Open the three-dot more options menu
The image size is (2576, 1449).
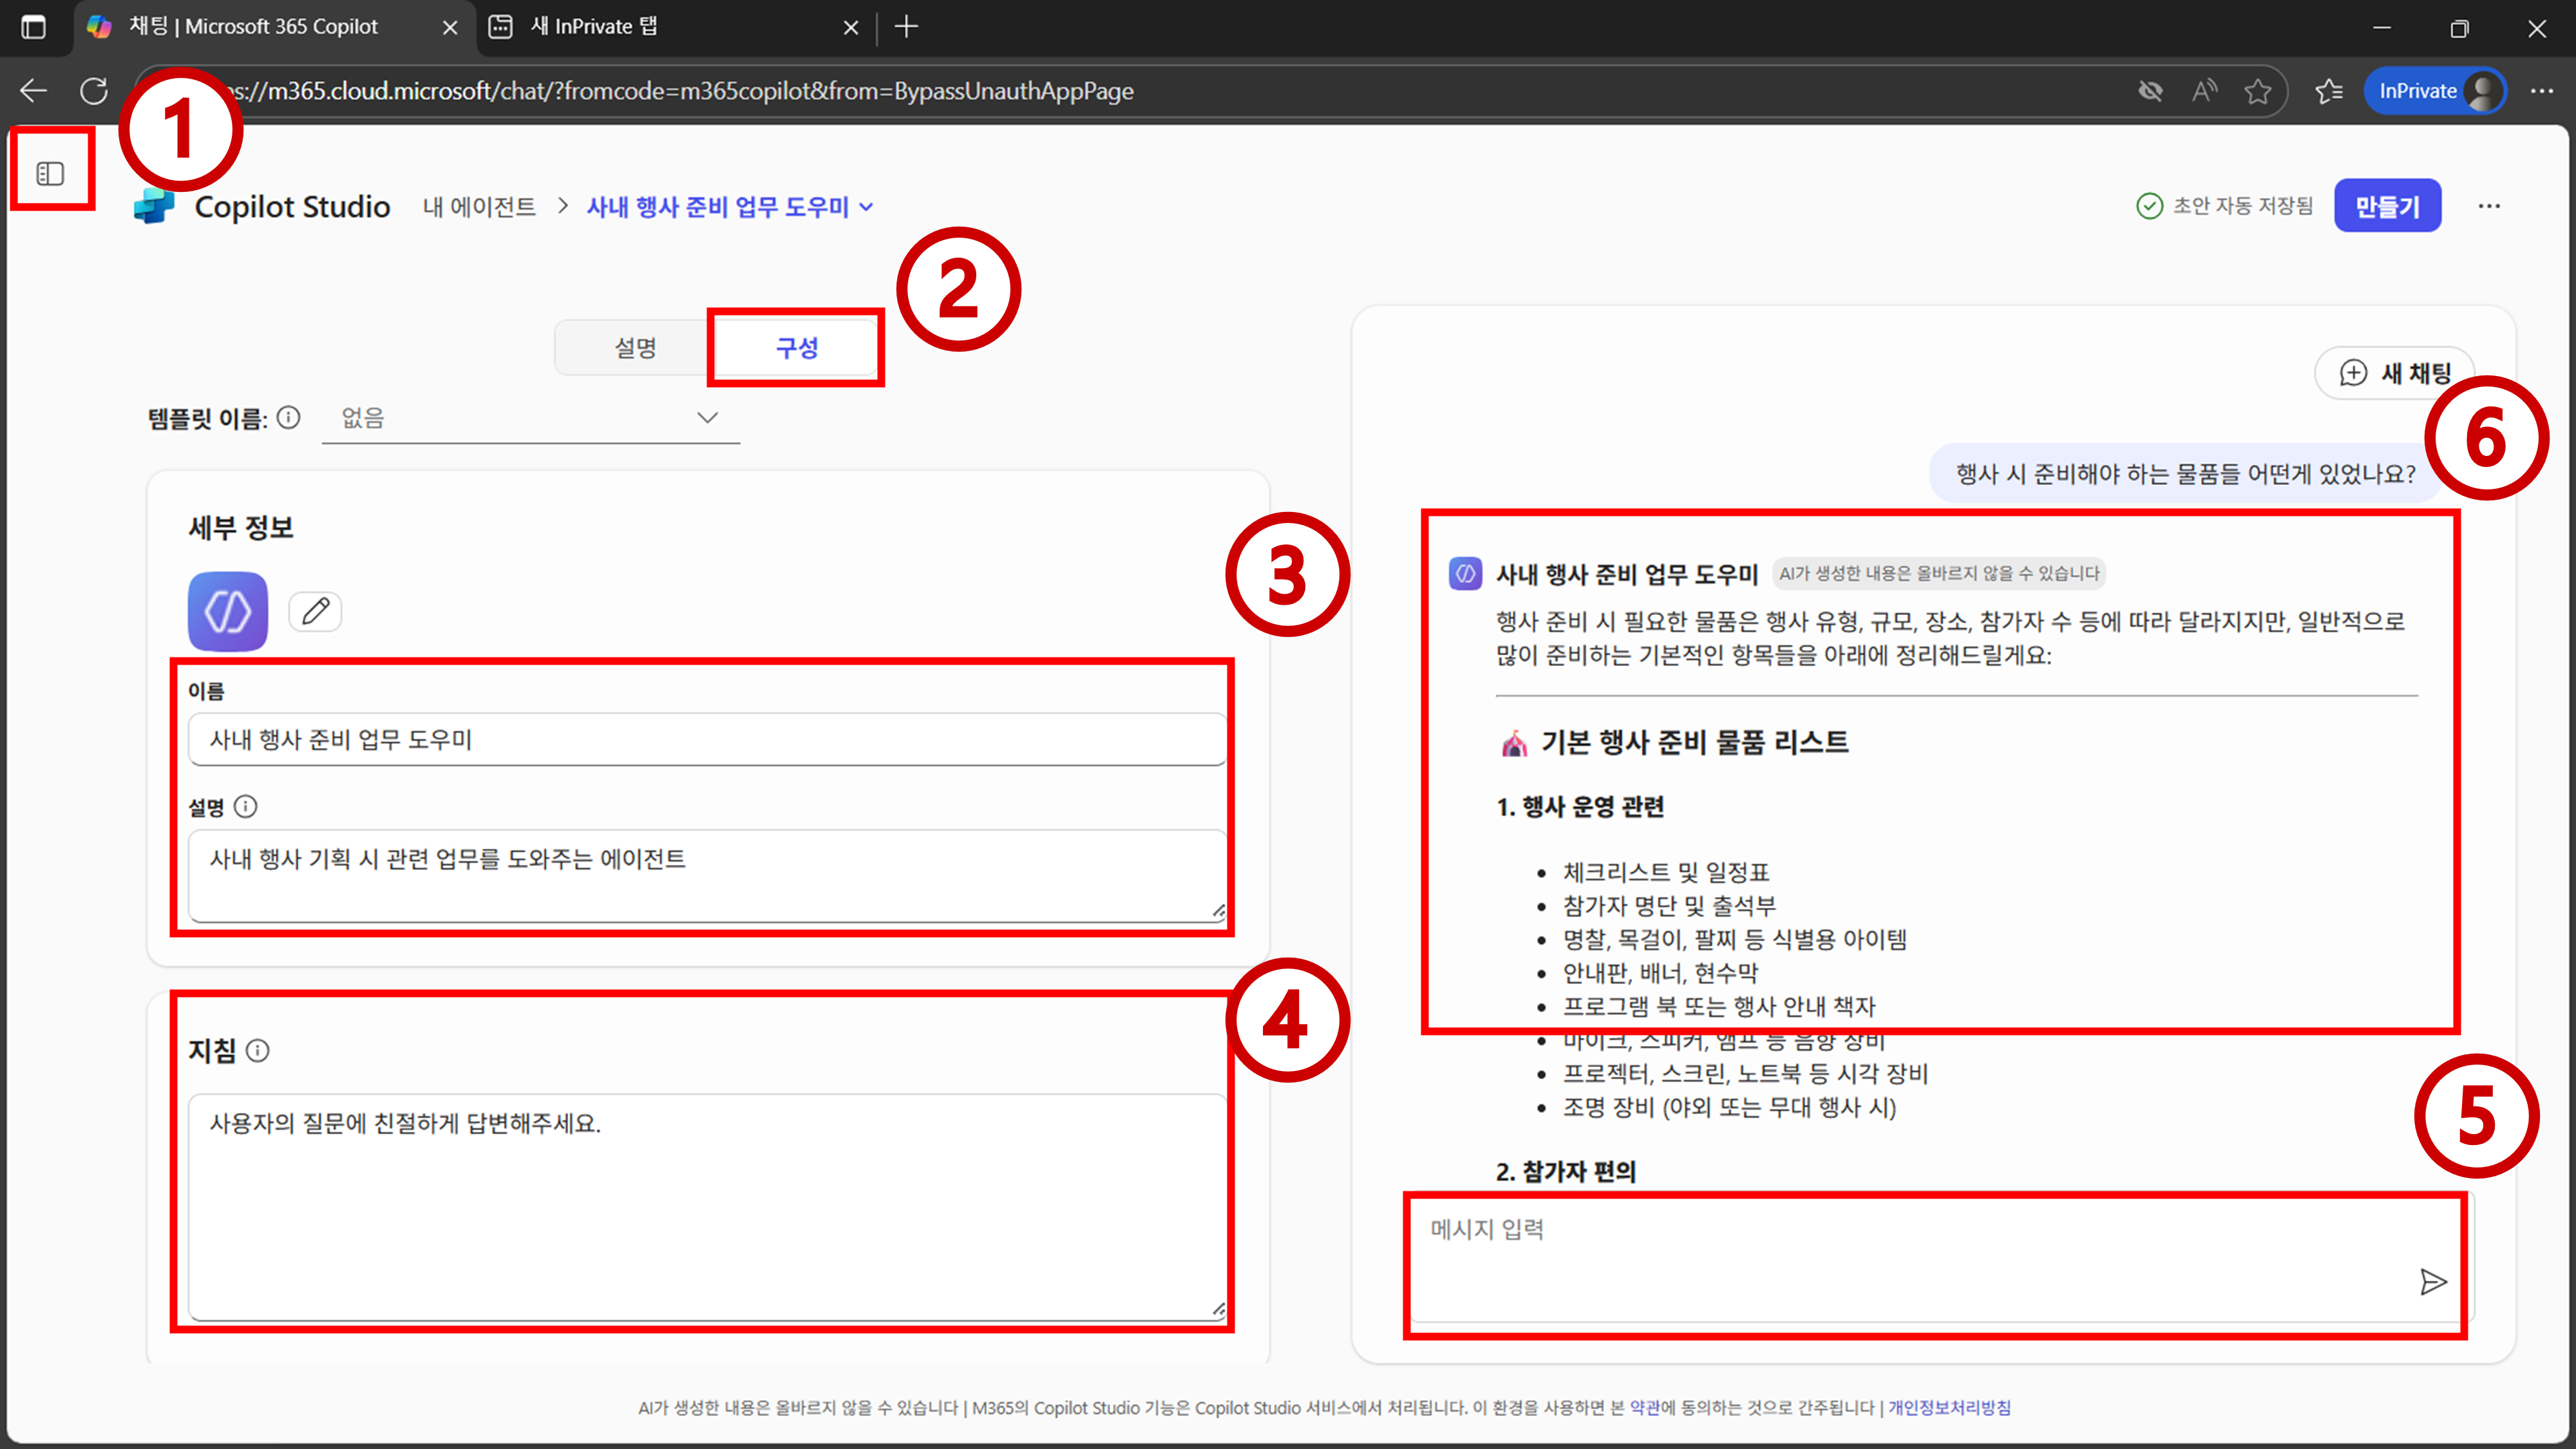pyautogui.click(x=2488, y=206)
